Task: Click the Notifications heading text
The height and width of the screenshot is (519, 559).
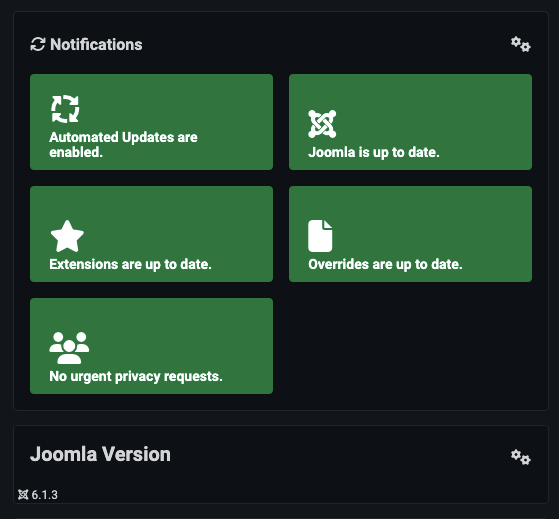Action: (x=96, y=45)
